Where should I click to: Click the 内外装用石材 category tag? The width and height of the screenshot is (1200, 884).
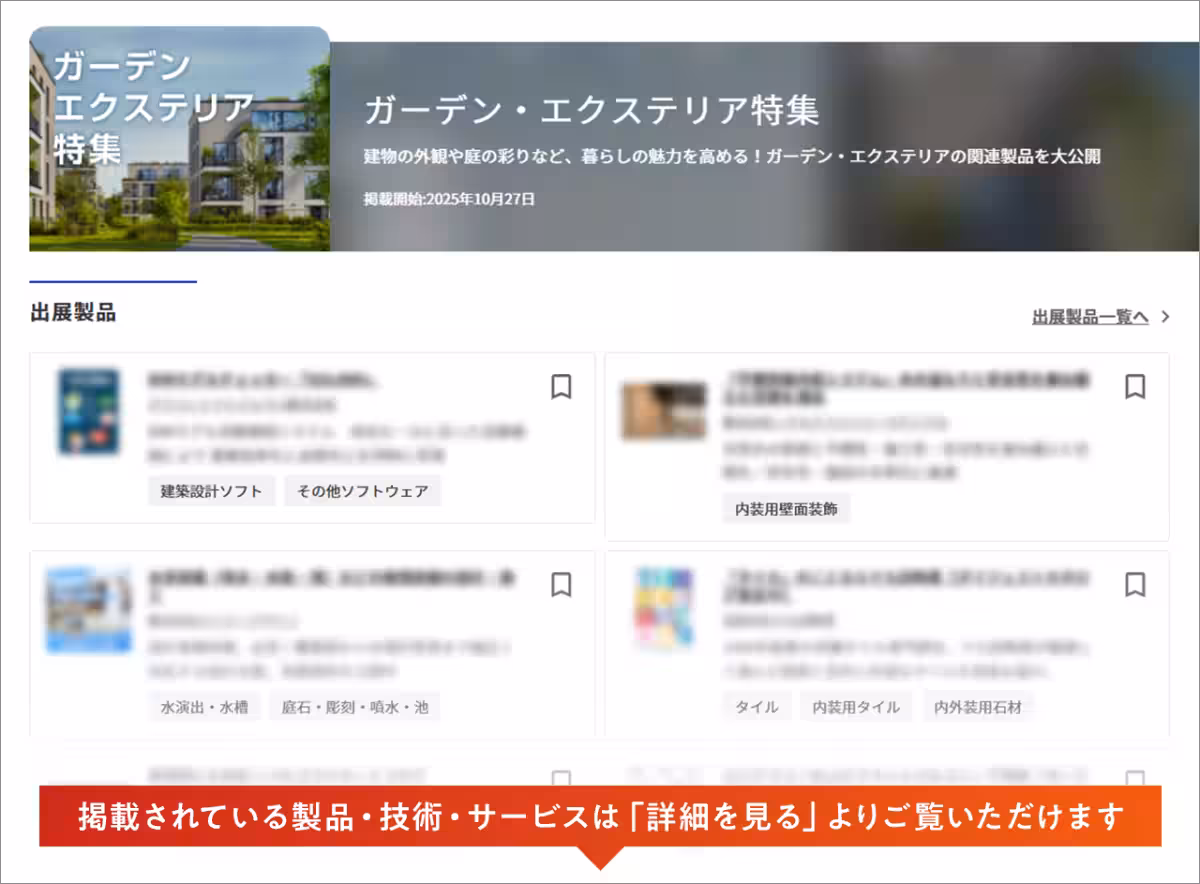(979, 706)
